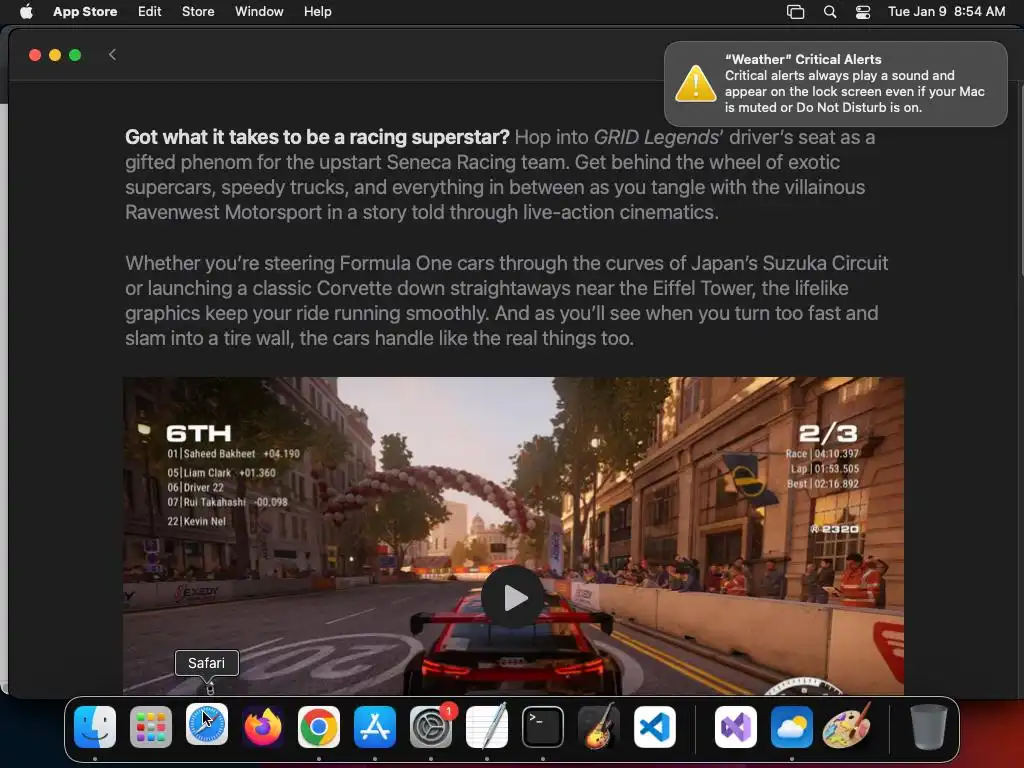
Task: Launch Terminal from the Dock
Action: [543, 727]
